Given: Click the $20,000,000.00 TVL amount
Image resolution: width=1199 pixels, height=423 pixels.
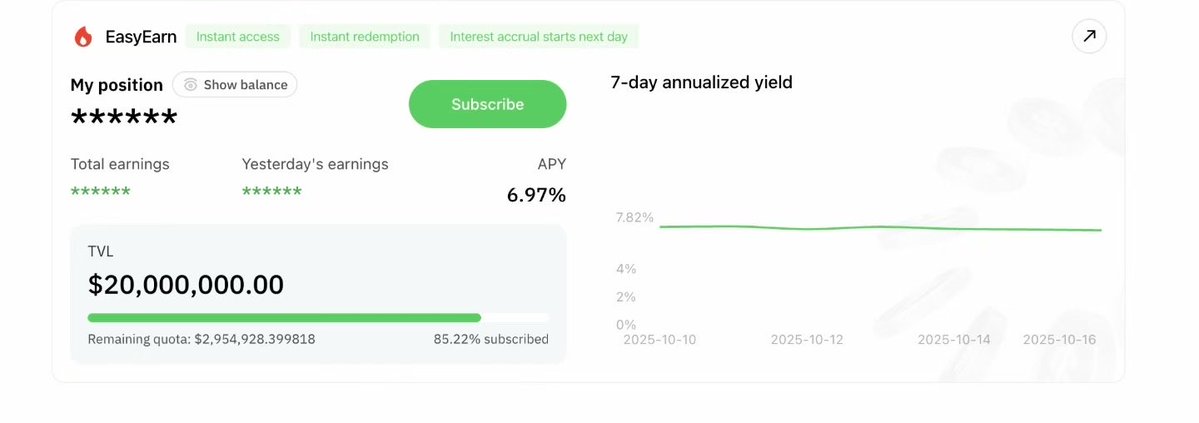Looking at the screenshot, I should pyautogui.click(x=186, y=285).
